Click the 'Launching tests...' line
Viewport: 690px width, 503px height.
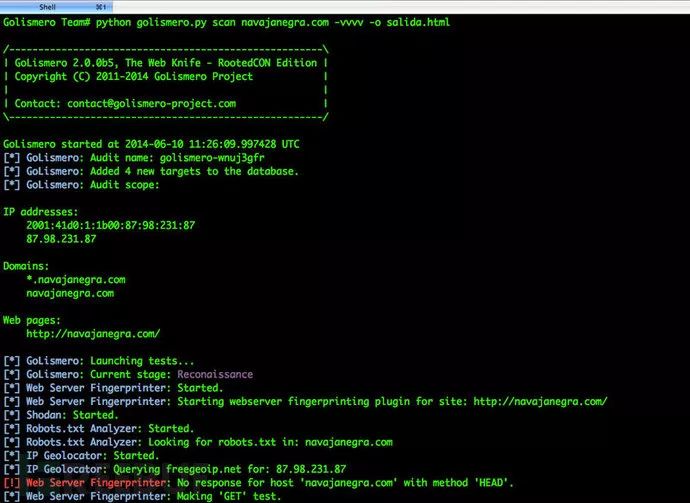coord(99,361)
